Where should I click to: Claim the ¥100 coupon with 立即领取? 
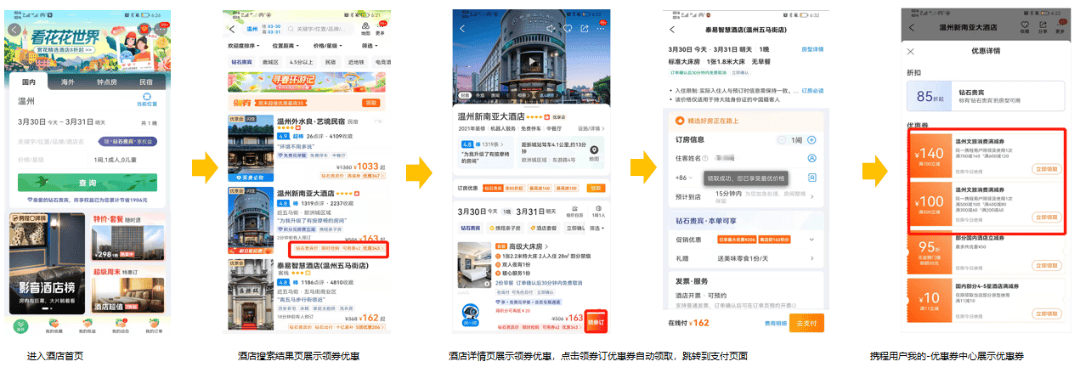tap(1046, 216)
